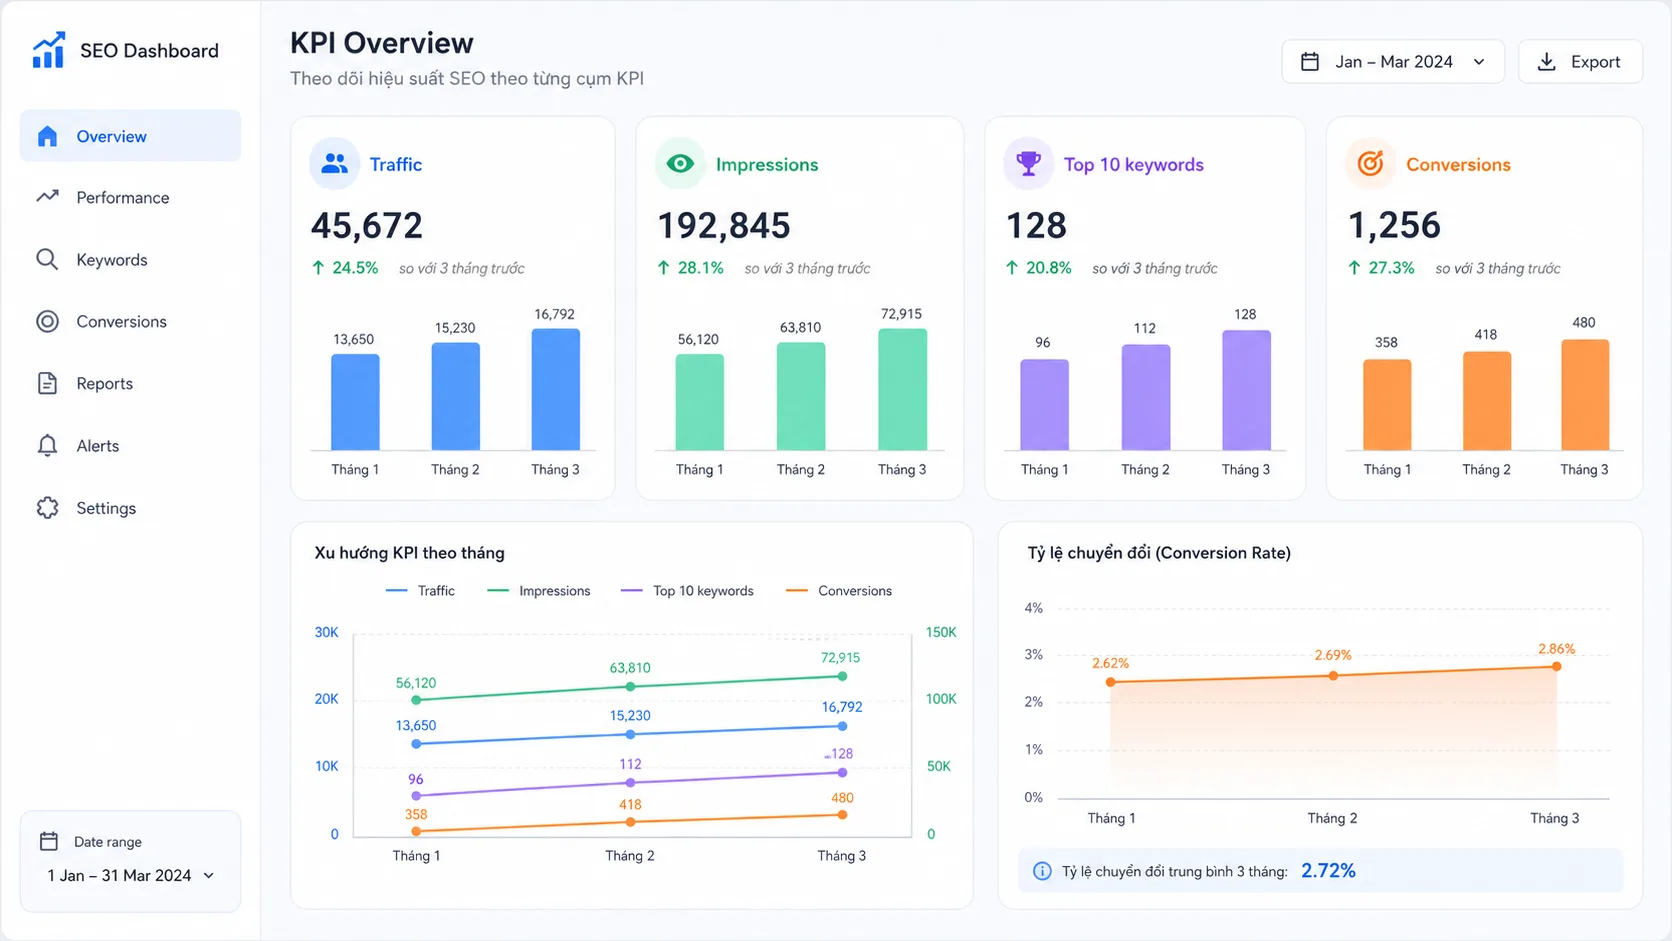Click the Performance trend-line icon

click(x=47, y=197)
